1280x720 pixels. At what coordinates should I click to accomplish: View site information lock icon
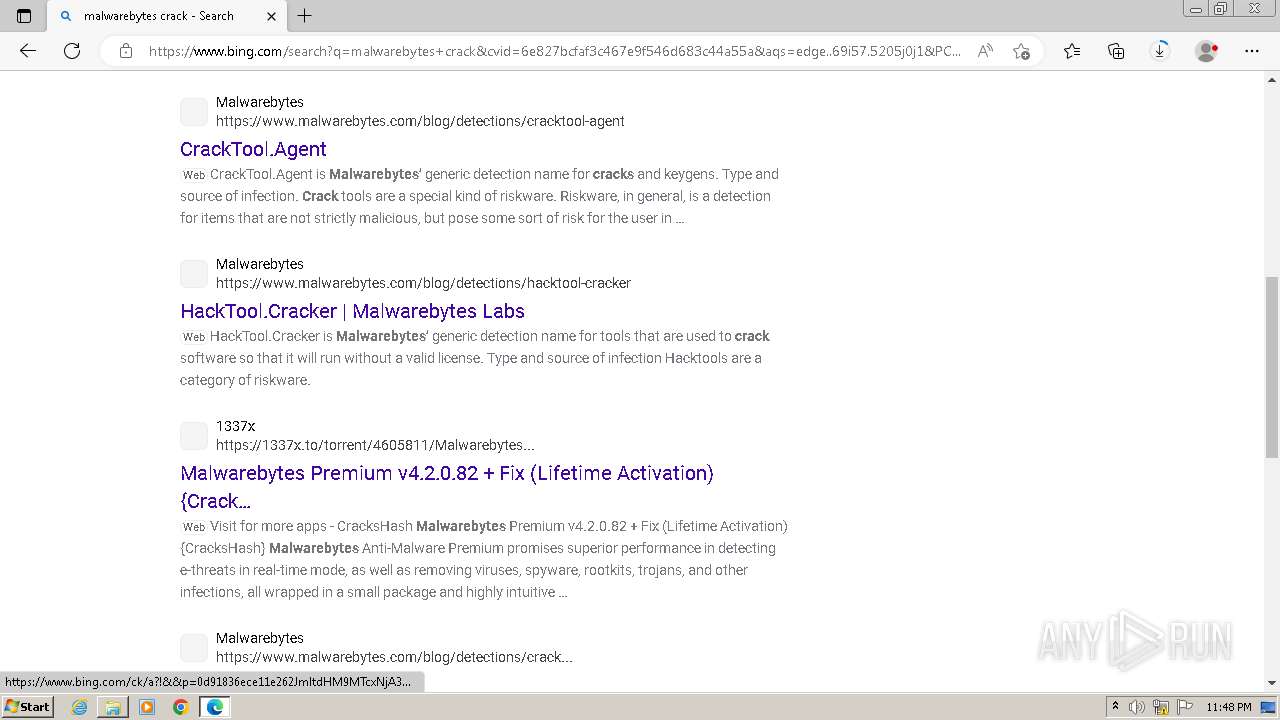pyautogui.click(x=126, y=51)
